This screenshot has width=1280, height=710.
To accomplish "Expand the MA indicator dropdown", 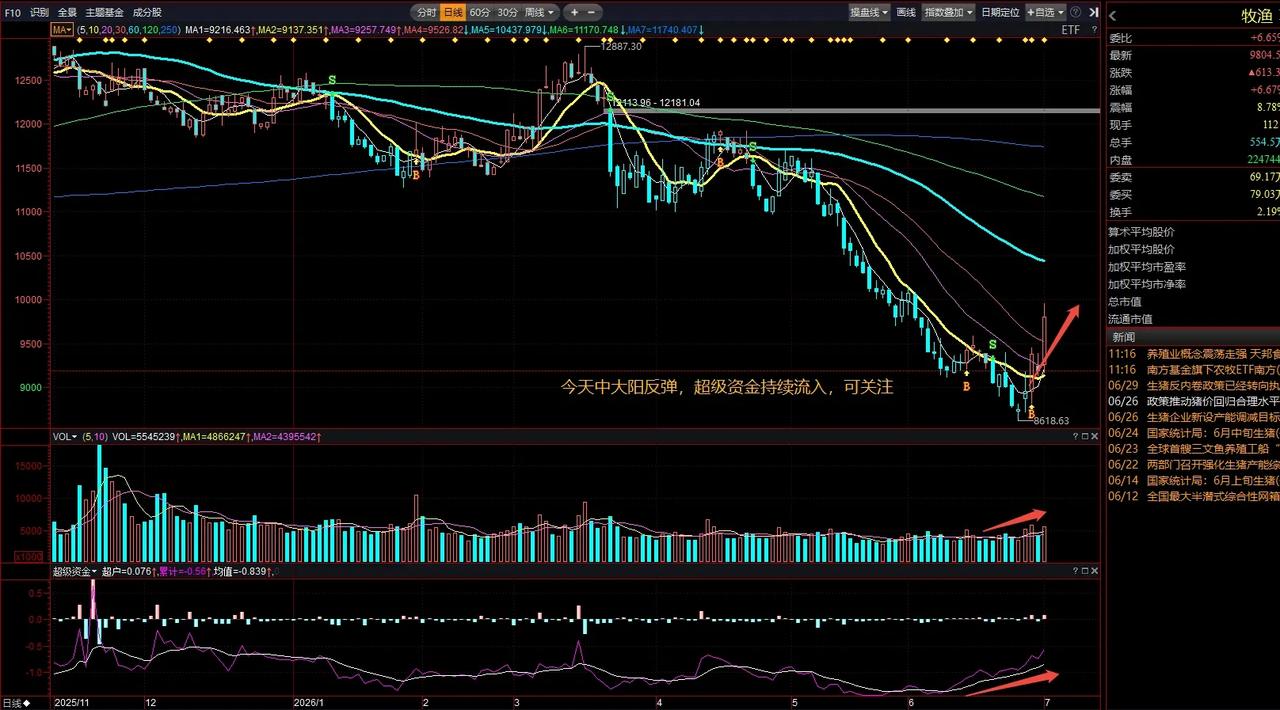I will click(61, 30).
